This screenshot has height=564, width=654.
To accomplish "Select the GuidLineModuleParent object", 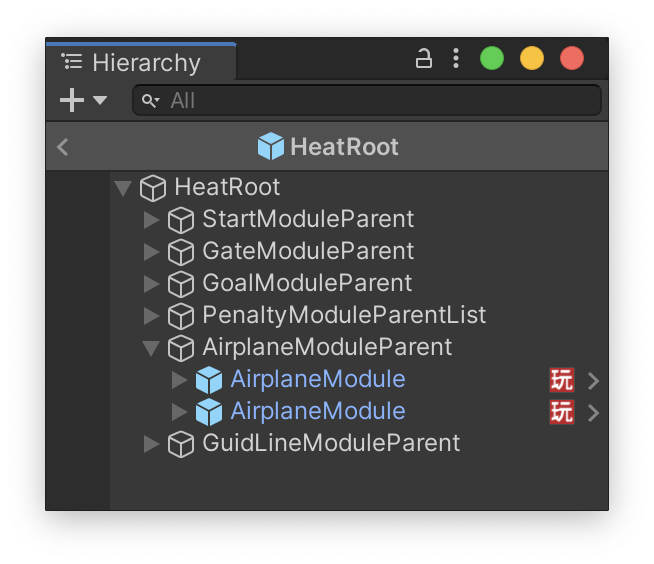I will (331, 443).
